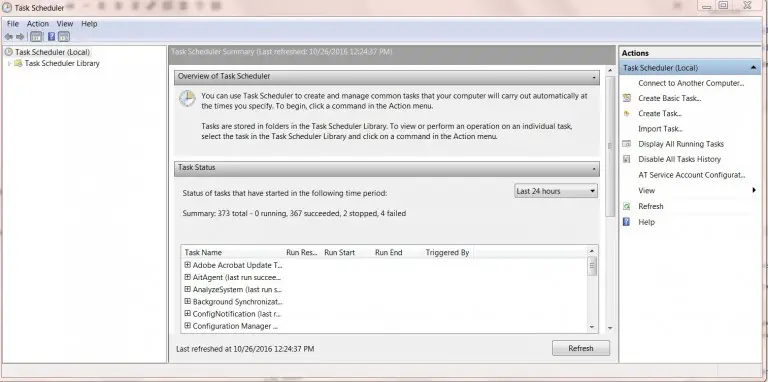Open the Help menu

[89, 24]
